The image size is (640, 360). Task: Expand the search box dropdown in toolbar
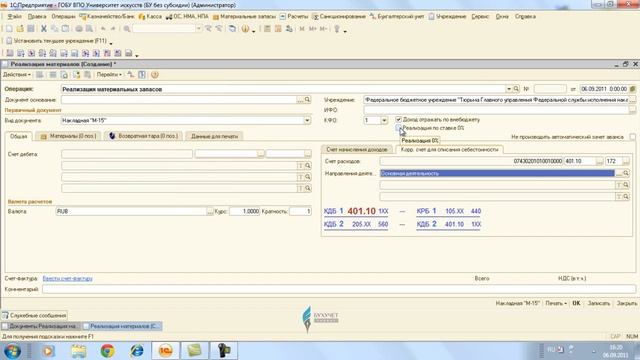click(199, 29)
